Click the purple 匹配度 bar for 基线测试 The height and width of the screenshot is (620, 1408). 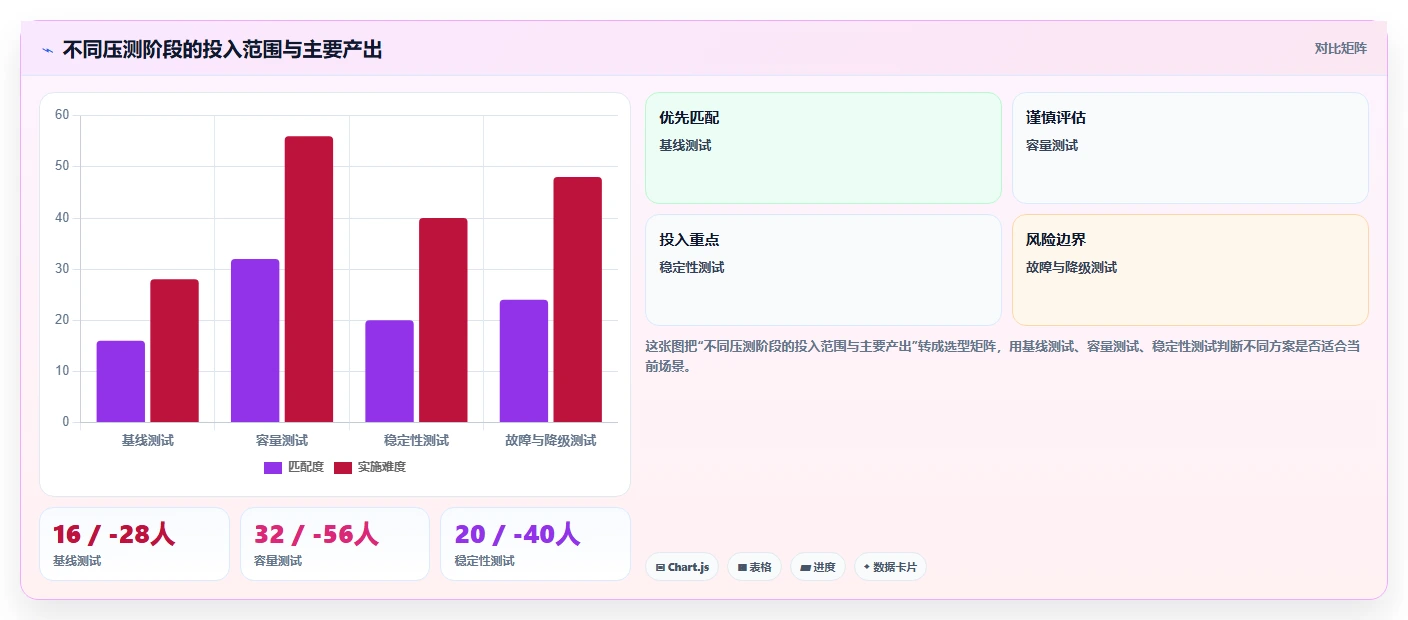[x=121, y=381]
